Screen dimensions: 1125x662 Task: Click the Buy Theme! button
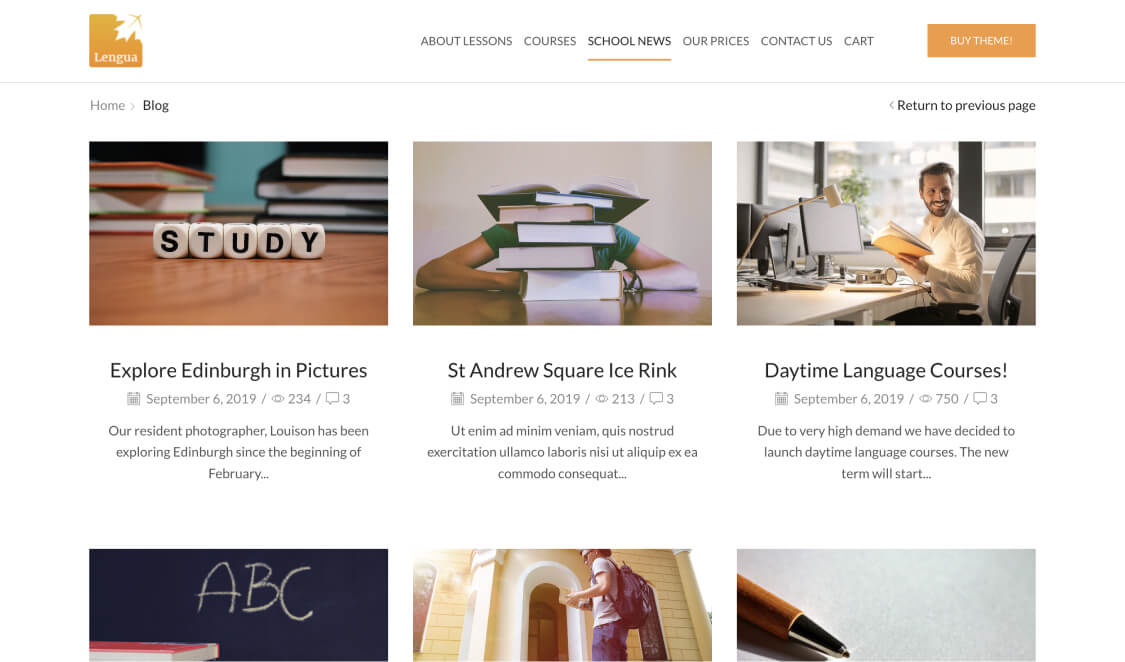pyautogui.click(x=981, y=40)
